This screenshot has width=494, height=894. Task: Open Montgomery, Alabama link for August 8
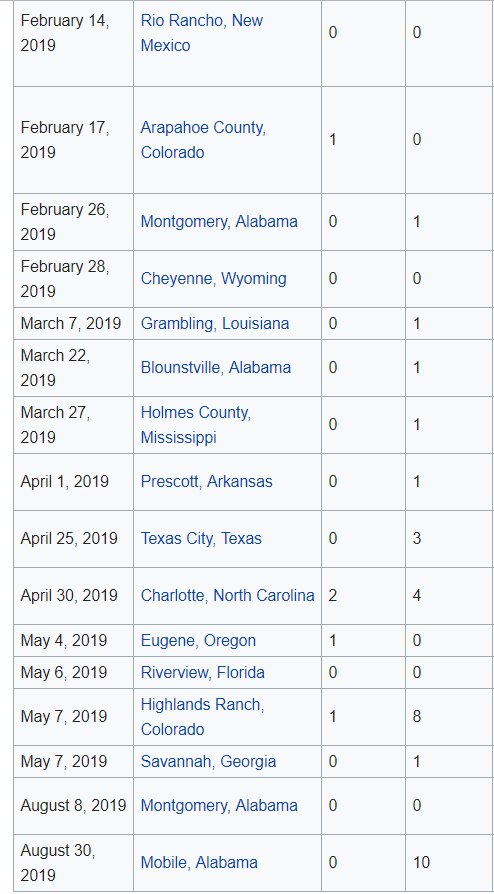pyautogui.click(x=219, y=805)
